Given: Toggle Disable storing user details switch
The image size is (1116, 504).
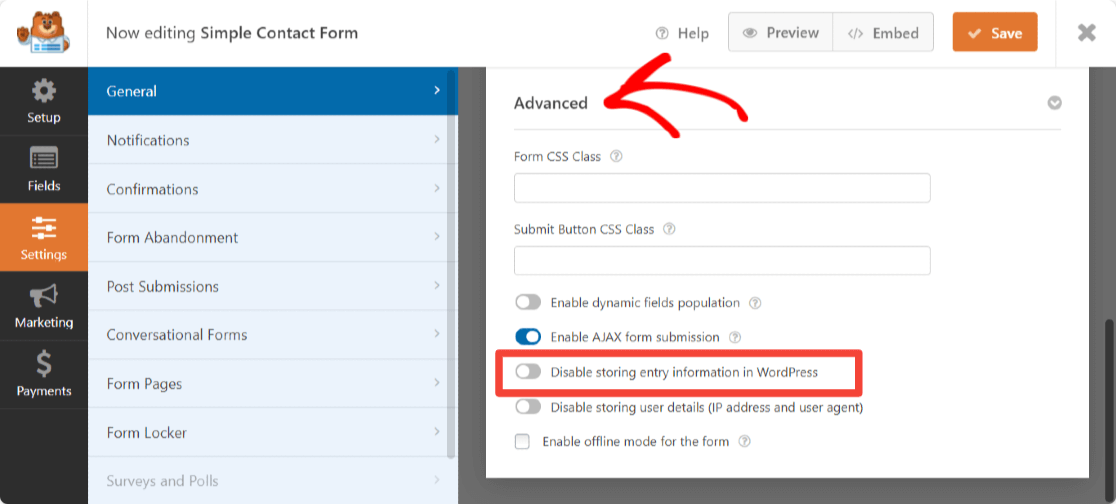Looking at the screenshot, I should click(x=528, y=407).
